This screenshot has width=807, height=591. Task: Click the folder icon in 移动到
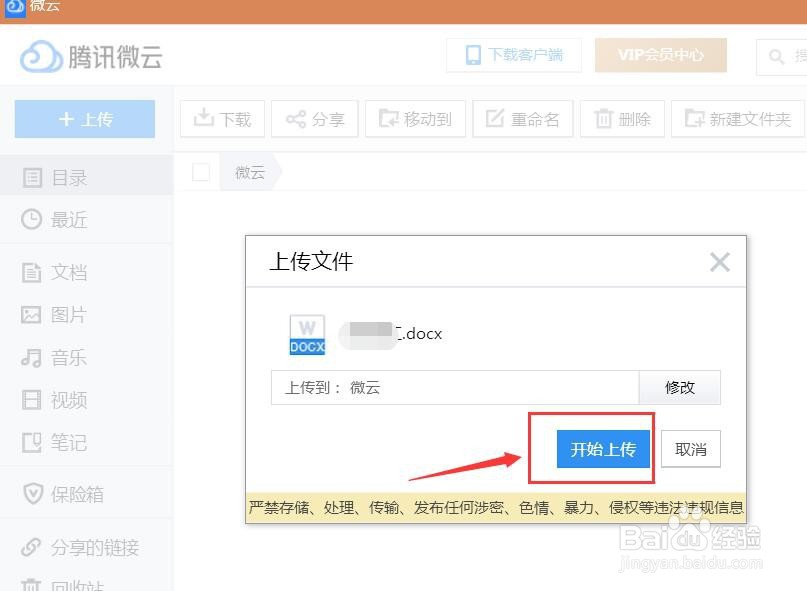(389, 118)
